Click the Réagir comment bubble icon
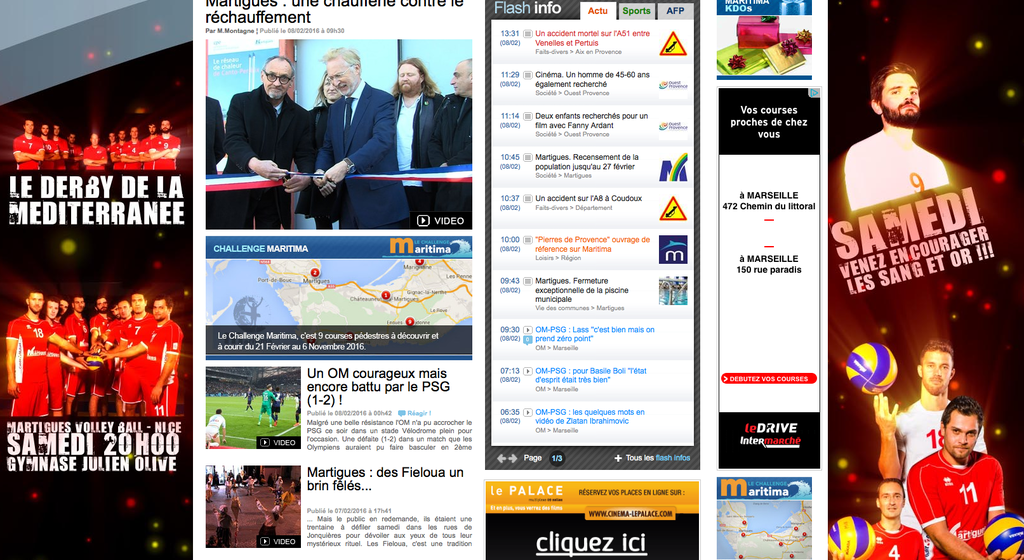Image resolution: width=1024 pixels, height=560 pixels. 401,413
